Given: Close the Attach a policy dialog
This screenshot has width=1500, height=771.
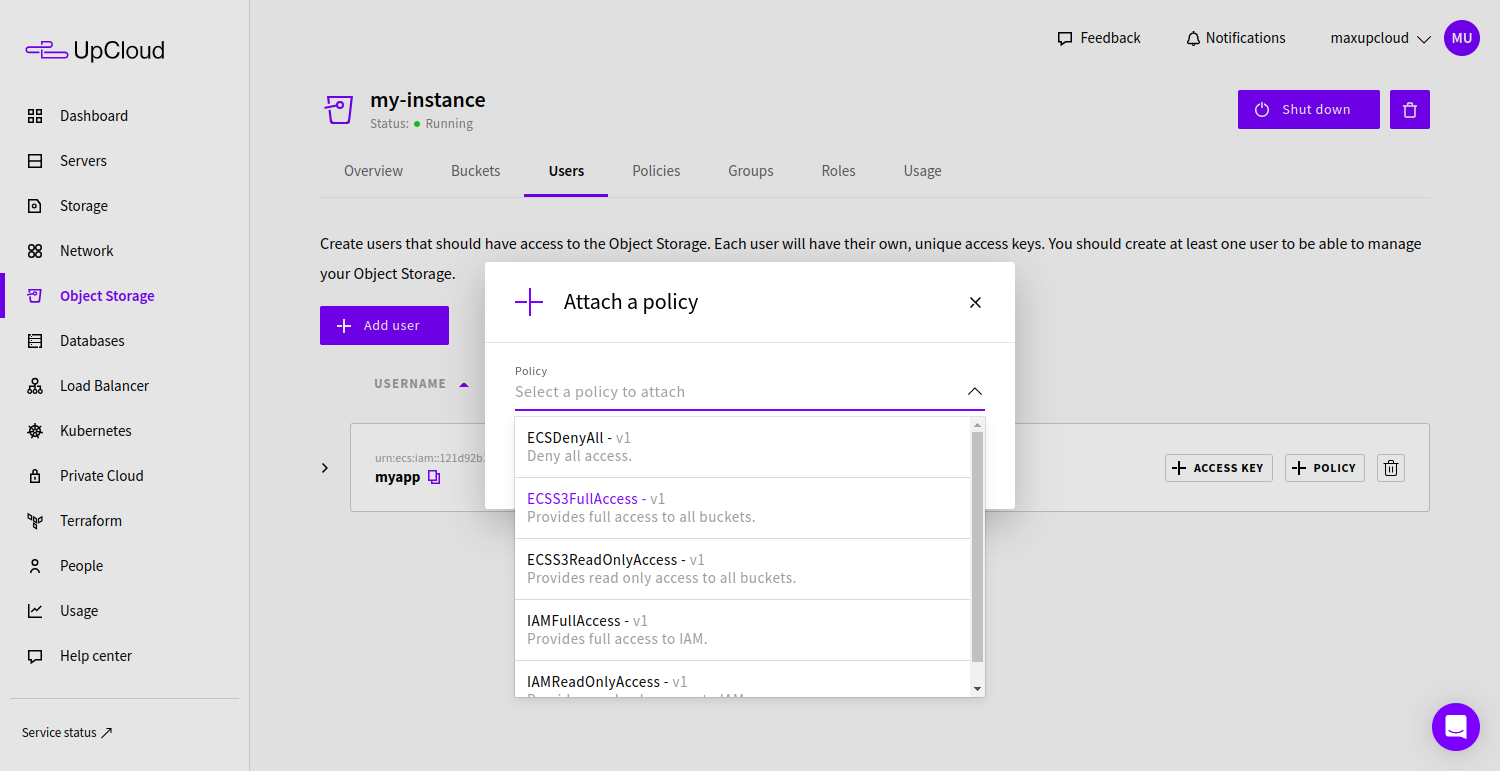Looking at the screenshot, I should 975,302.
